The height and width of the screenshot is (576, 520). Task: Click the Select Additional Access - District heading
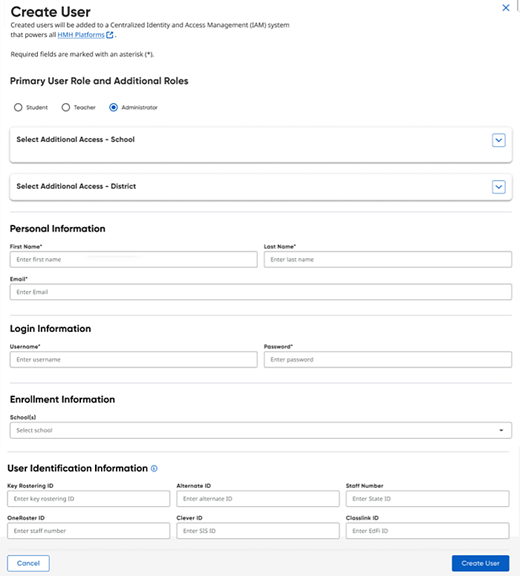[76, 186]
